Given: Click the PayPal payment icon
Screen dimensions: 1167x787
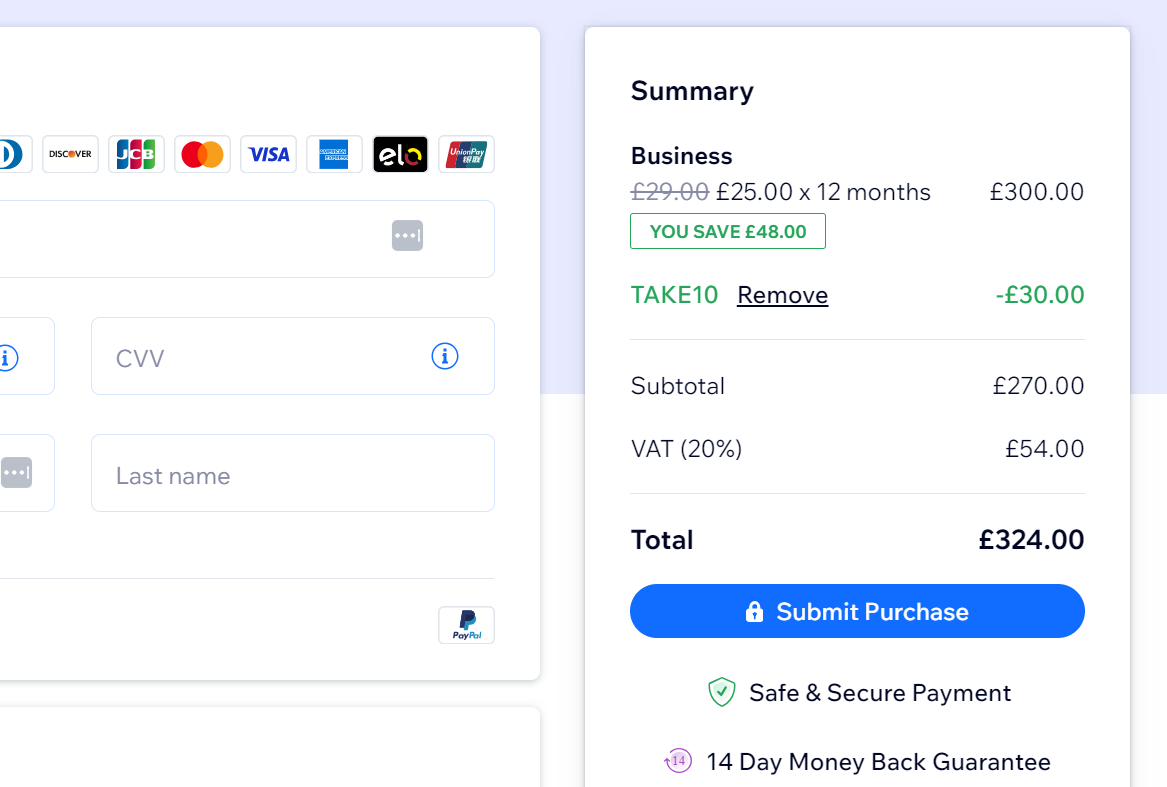Looking at the screenshot, I should 466,625.
